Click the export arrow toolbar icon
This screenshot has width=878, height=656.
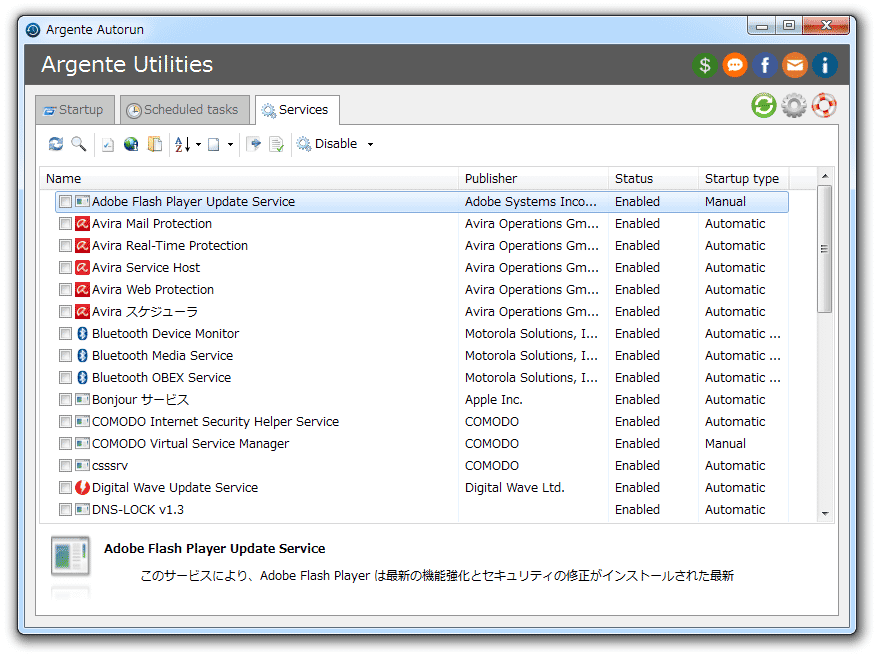click(254, 144)
